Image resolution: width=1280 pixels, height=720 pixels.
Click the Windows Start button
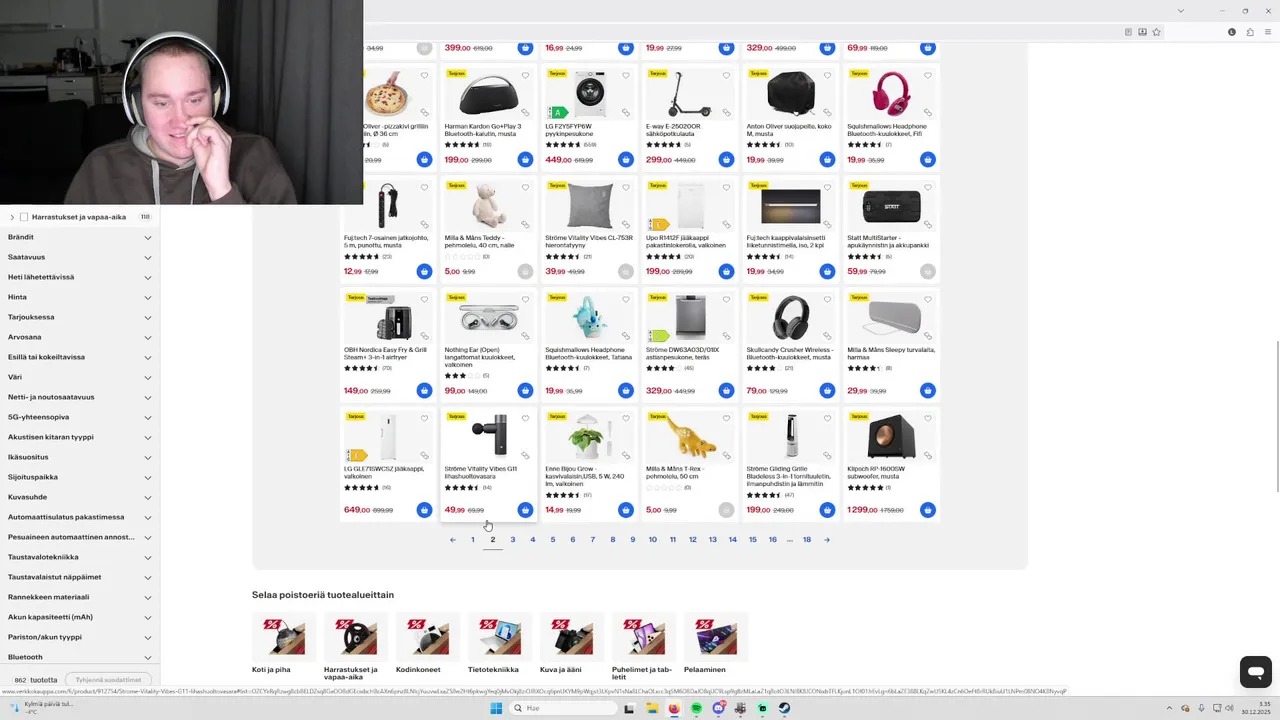coord(495,708)
